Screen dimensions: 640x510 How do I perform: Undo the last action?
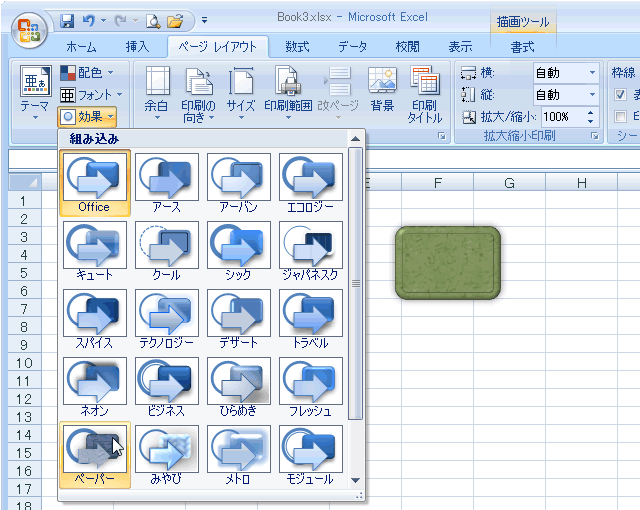(89, 20)
